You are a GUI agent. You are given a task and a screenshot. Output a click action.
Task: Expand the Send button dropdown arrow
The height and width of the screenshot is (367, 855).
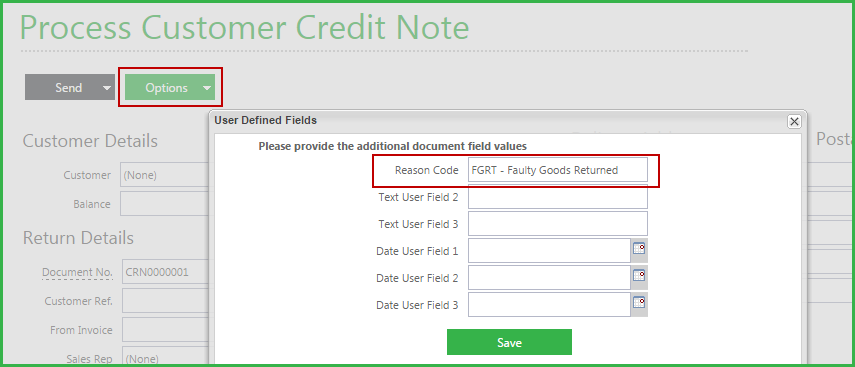click(107, 88)
